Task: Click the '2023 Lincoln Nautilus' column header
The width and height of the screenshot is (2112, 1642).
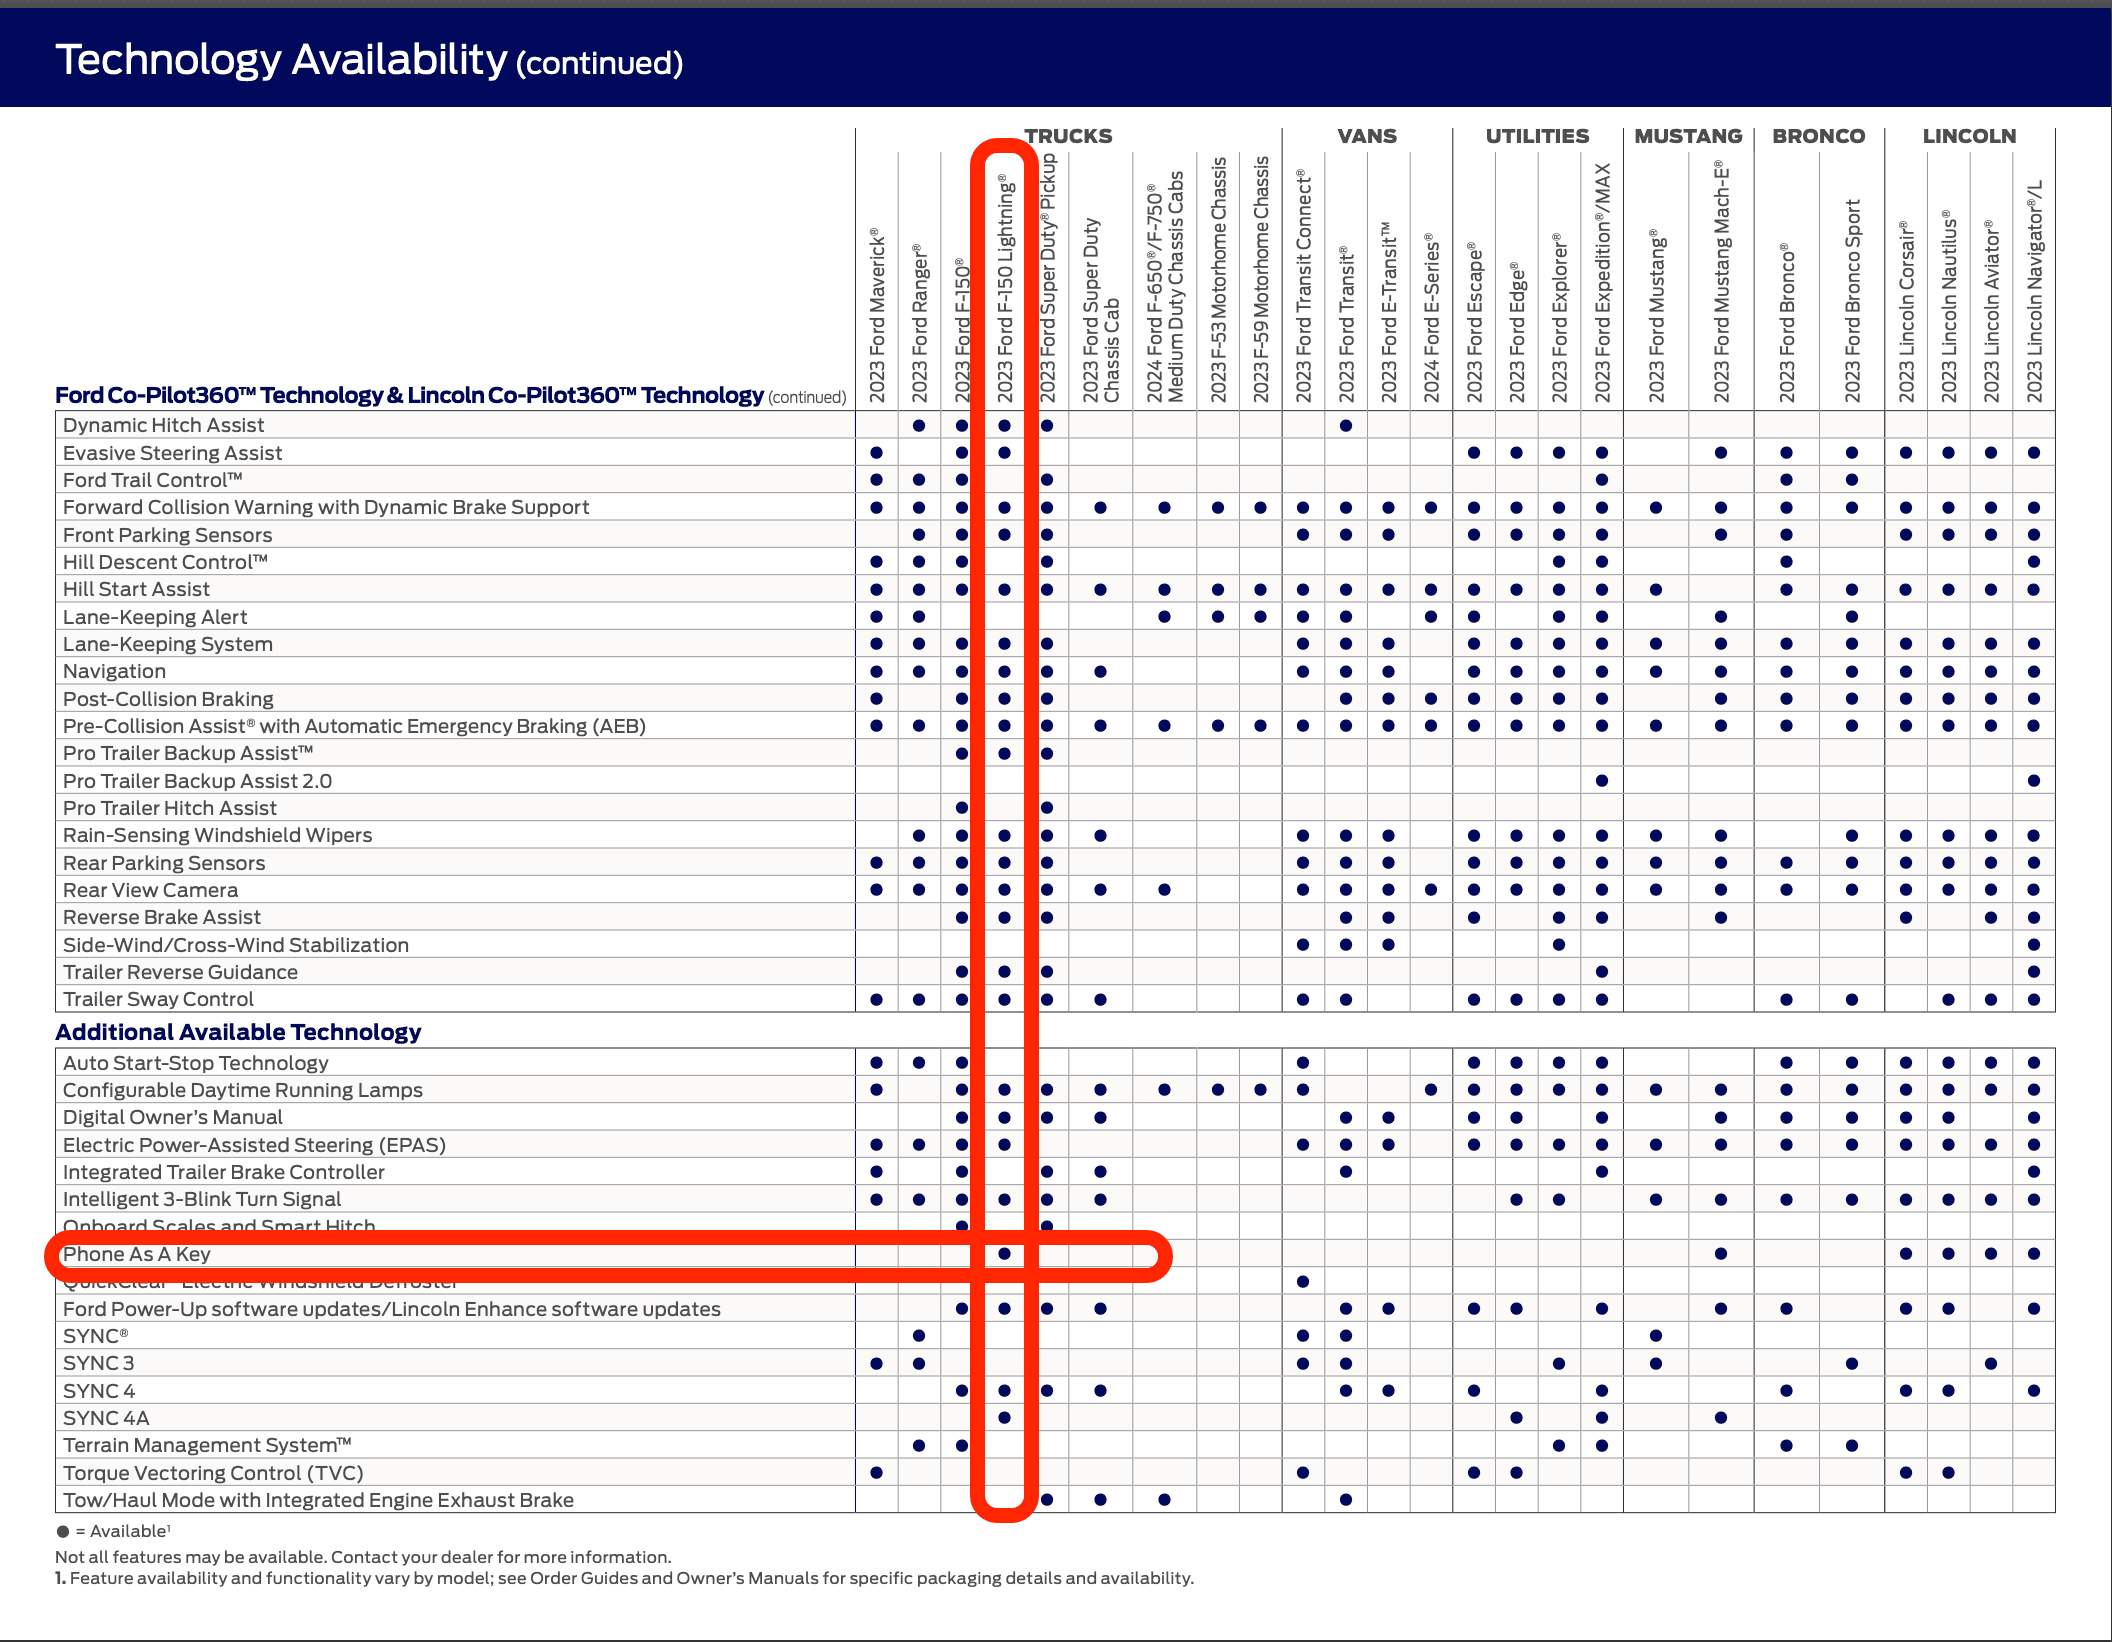Action: [x=1949, y=306]
